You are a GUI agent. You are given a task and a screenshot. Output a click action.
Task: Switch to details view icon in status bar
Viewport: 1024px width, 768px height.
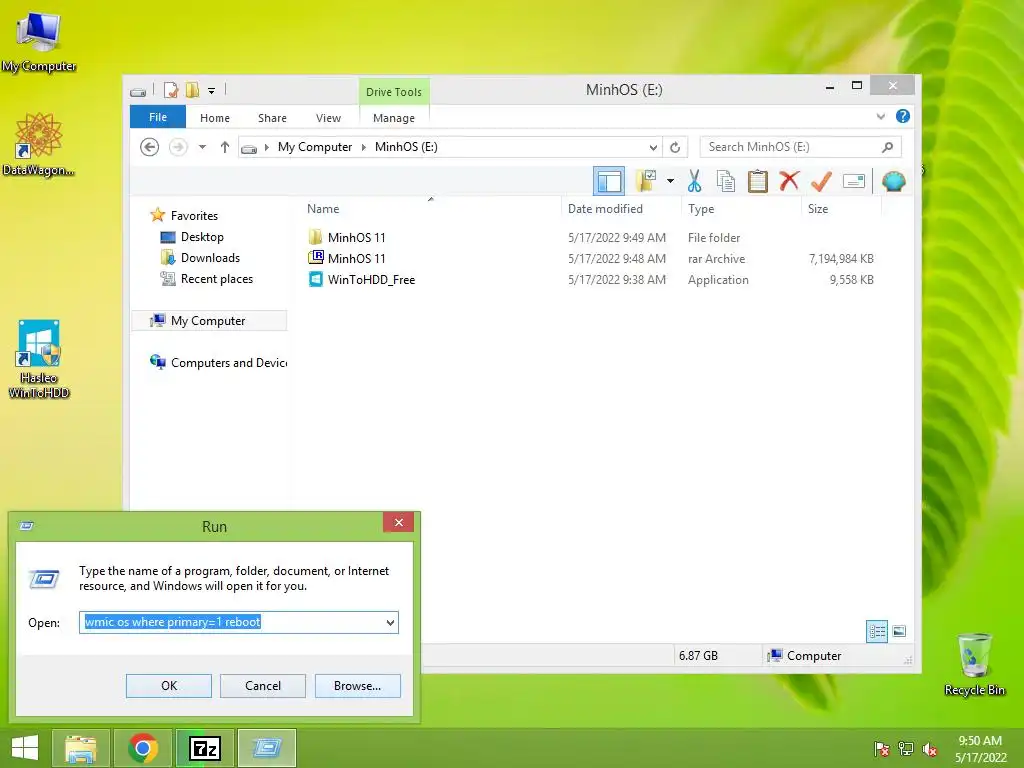(876, 631)
